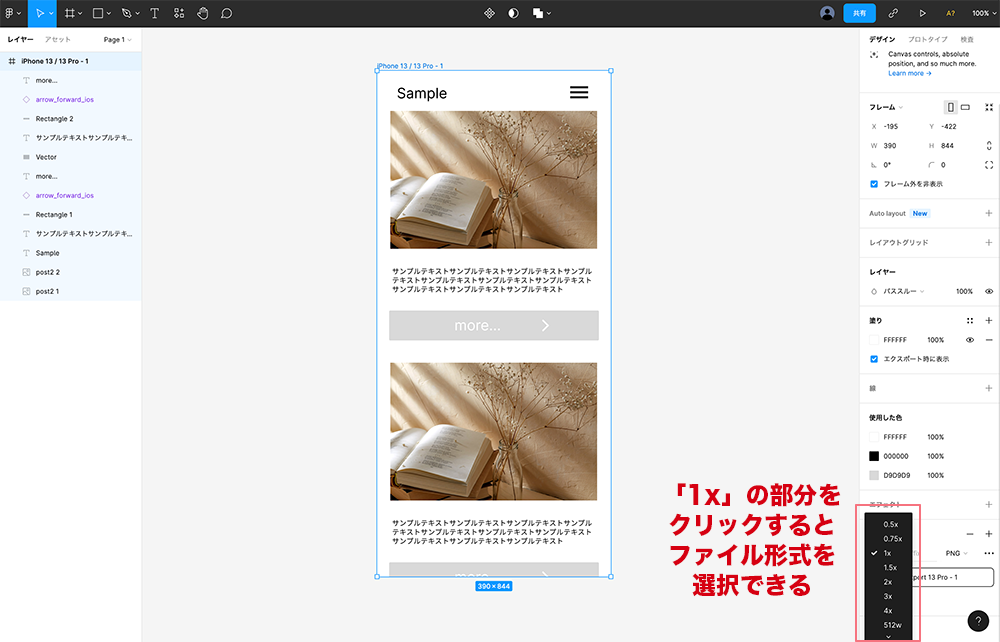The width and height of the screenshot is (1000, 642).
Task: Switch to the プロトタイプ tab
Action: click(927, 39)
